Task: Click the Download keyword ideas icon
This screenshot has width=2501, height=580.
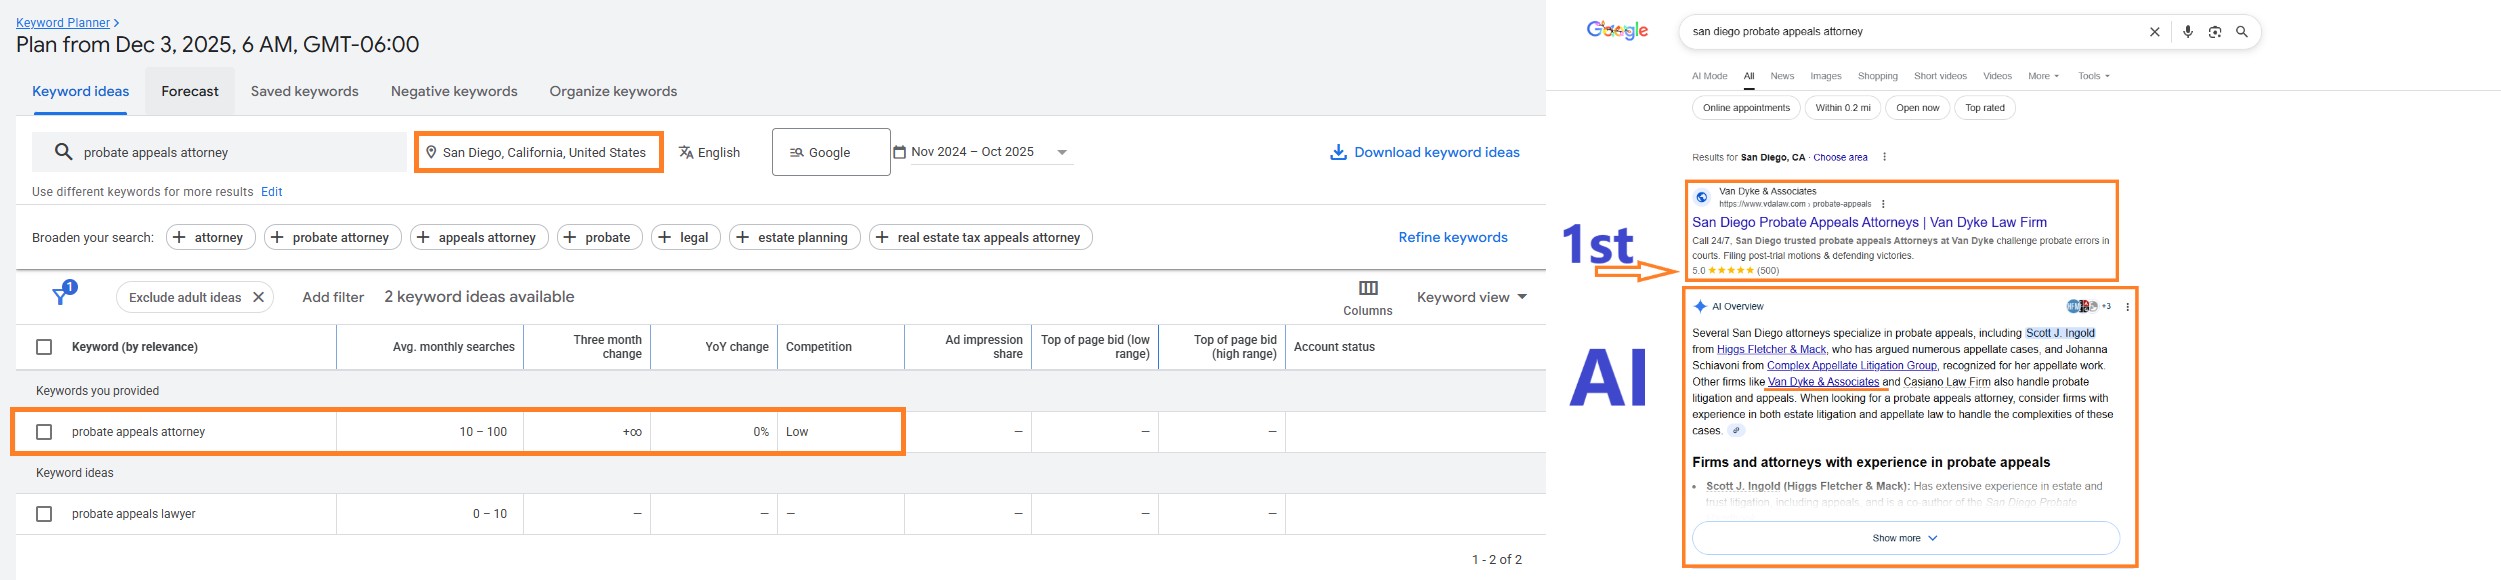Action: 1337,152
